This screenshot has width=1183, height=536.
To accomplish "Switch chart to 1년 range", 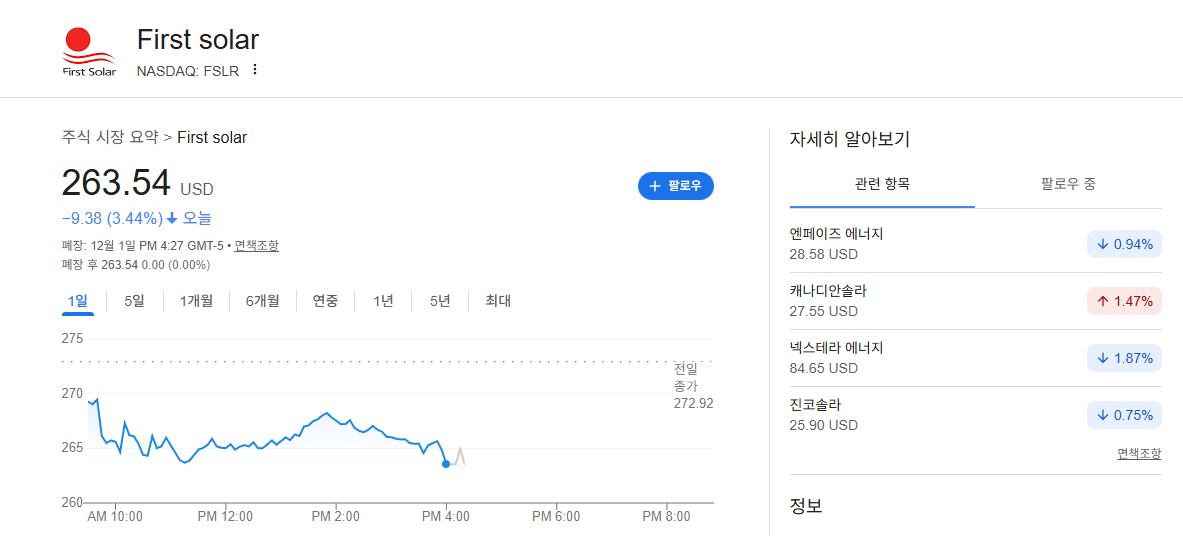I will point(383,301).
